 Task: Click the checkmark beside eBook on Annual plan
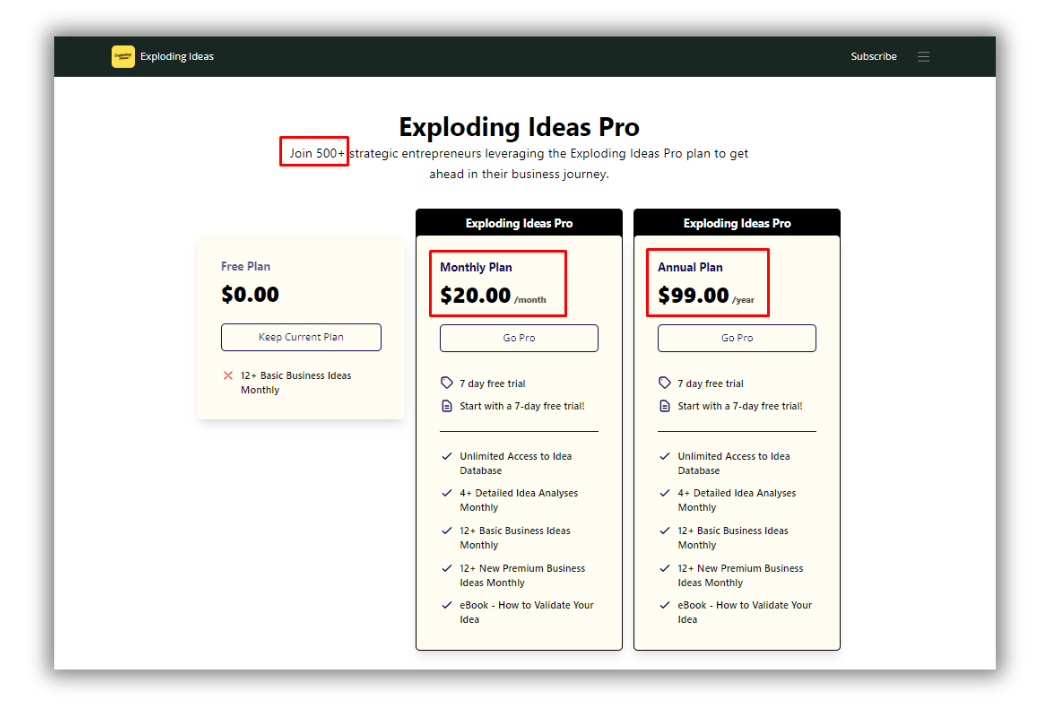[x=664, y=604]
